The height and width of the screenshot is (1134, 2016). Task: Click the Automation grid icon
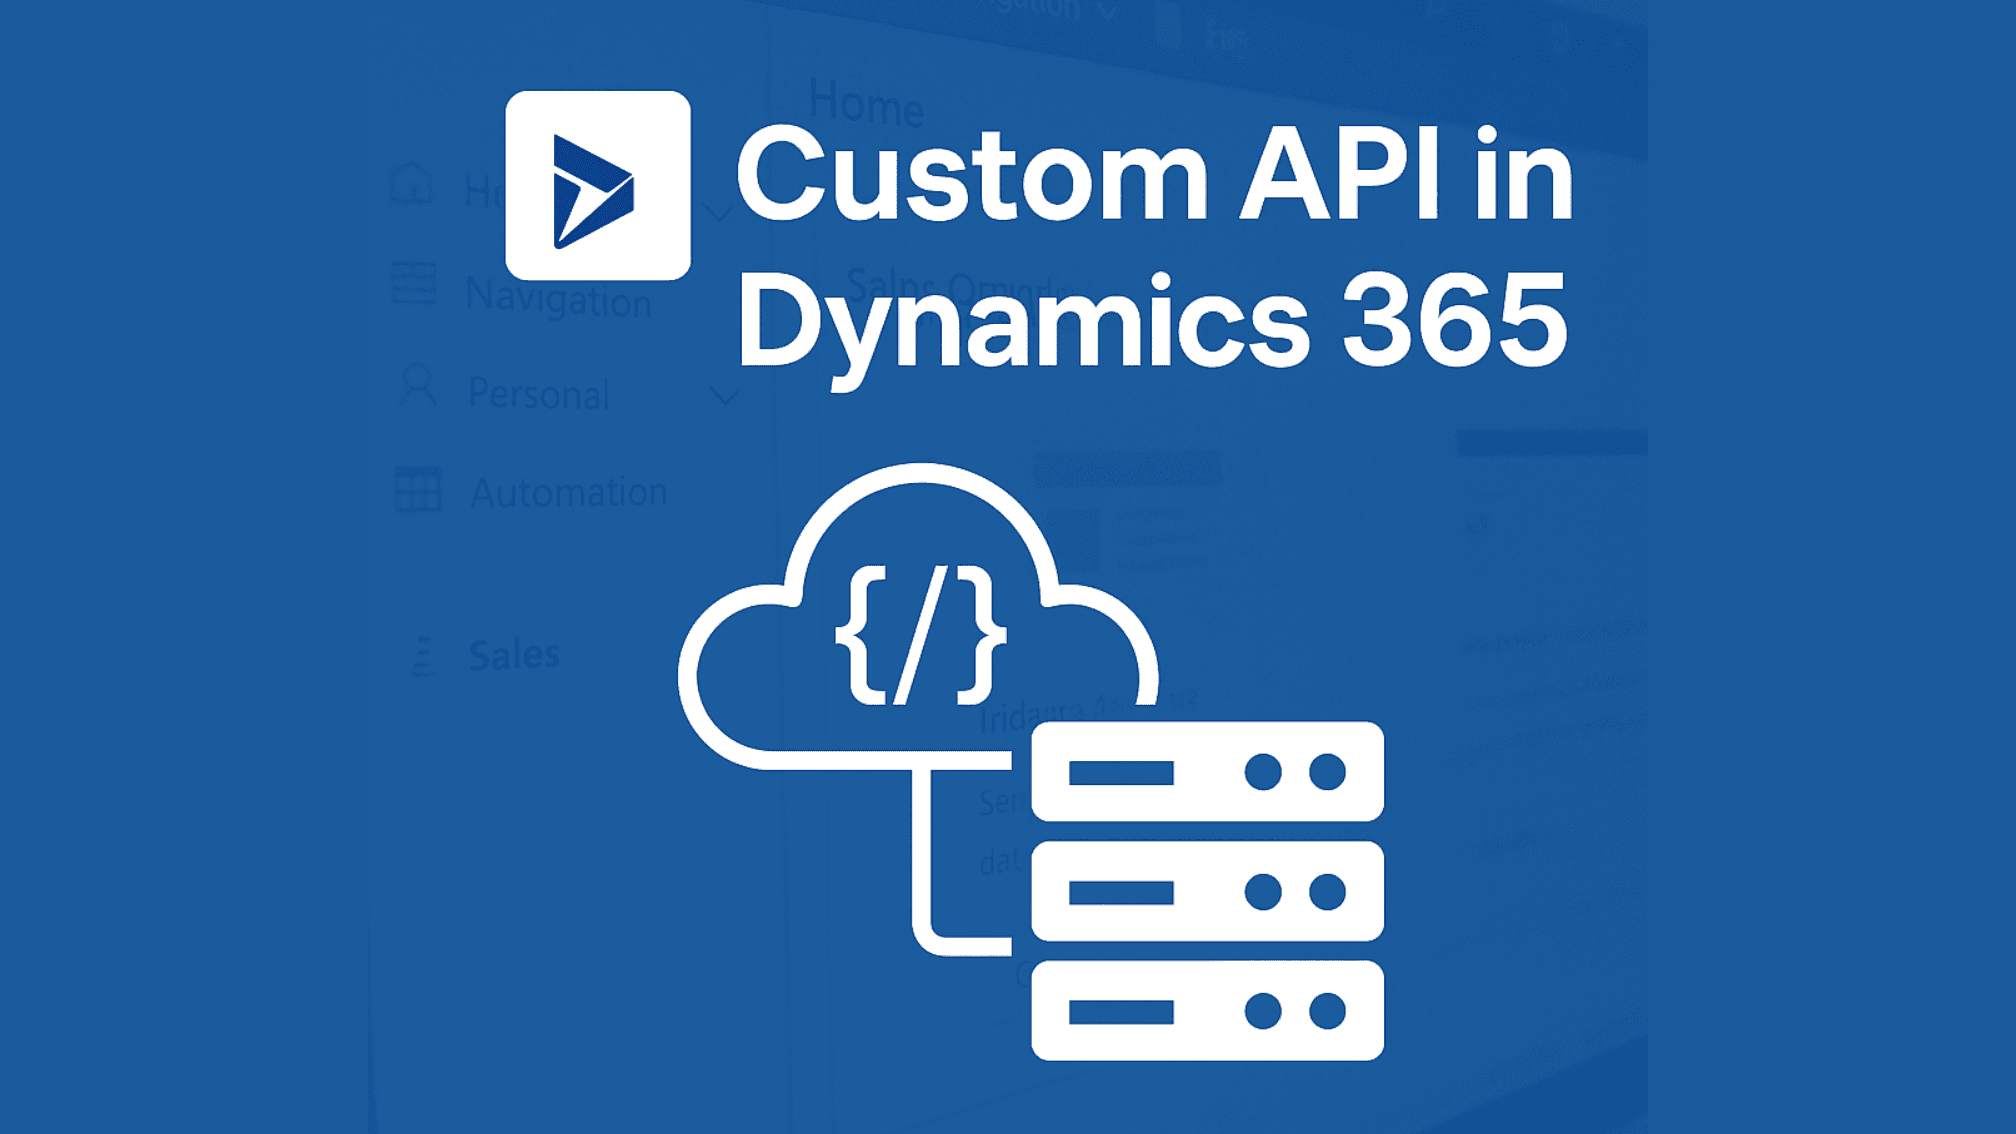(417, 490)
